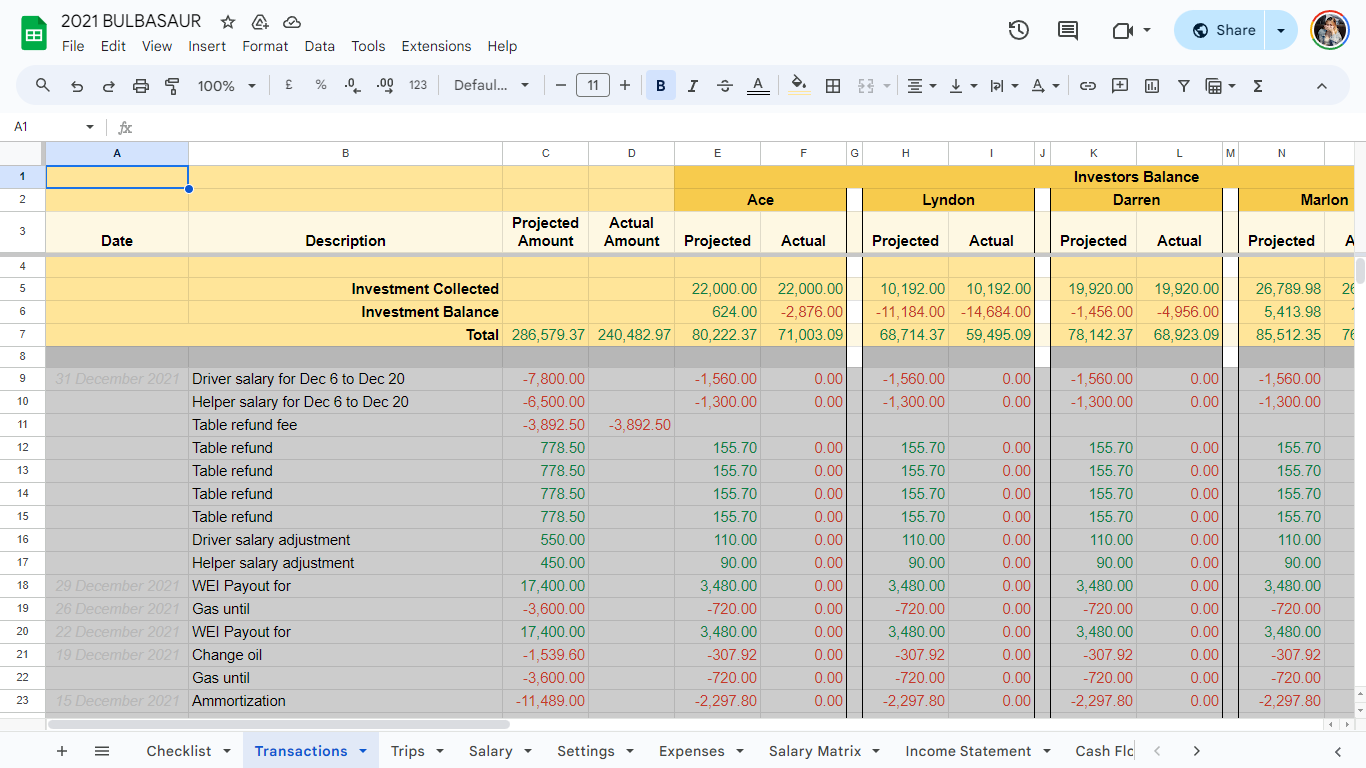The image size is (1366, 768).
Task: Open the Transactions tab dropdown arrow
Action: click(363, 751)
